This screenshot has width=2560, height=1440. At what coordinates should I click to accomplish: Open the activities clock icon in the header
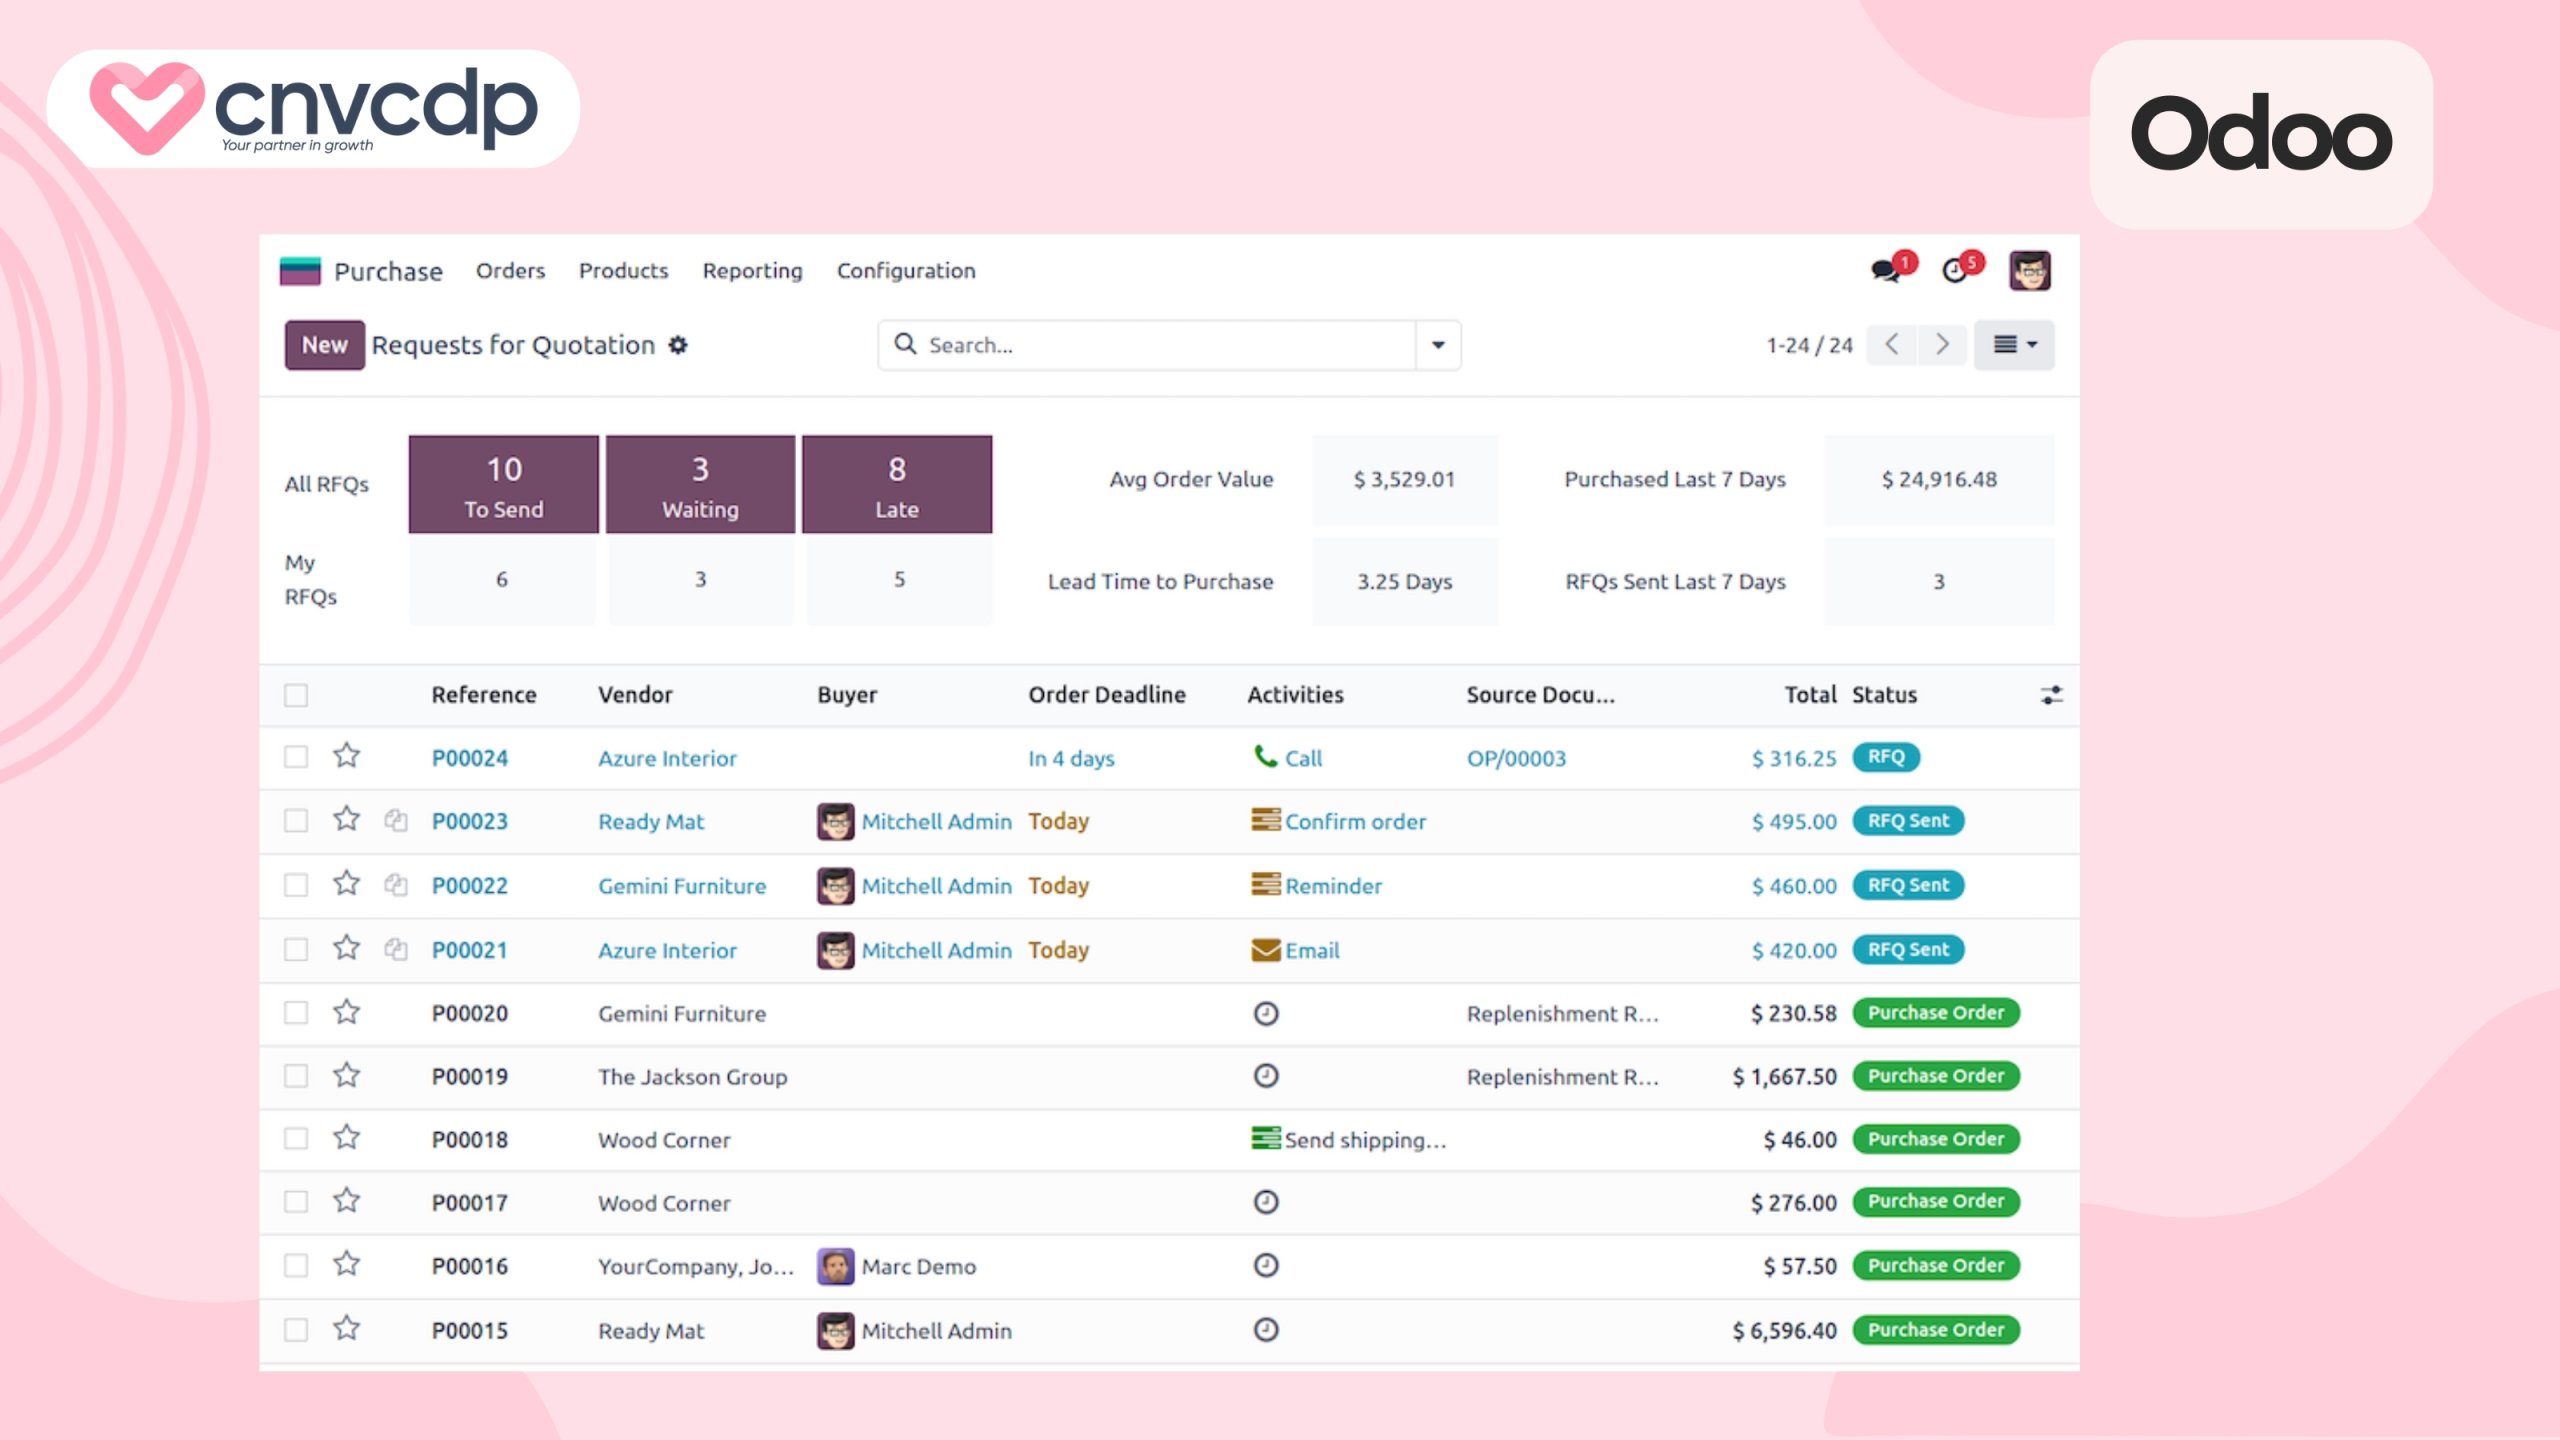1956,271
